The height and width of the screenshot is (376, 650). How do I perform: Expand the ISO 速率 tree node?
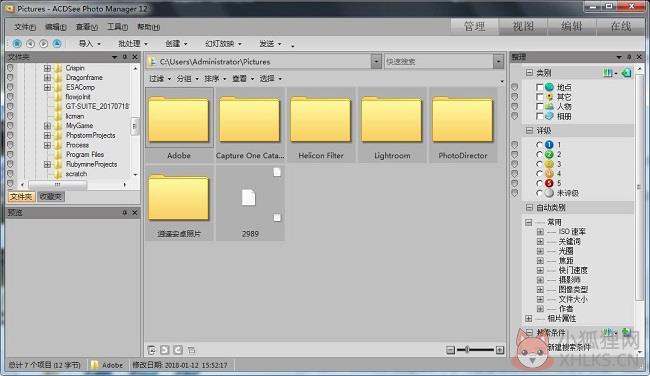click(540, 232)
